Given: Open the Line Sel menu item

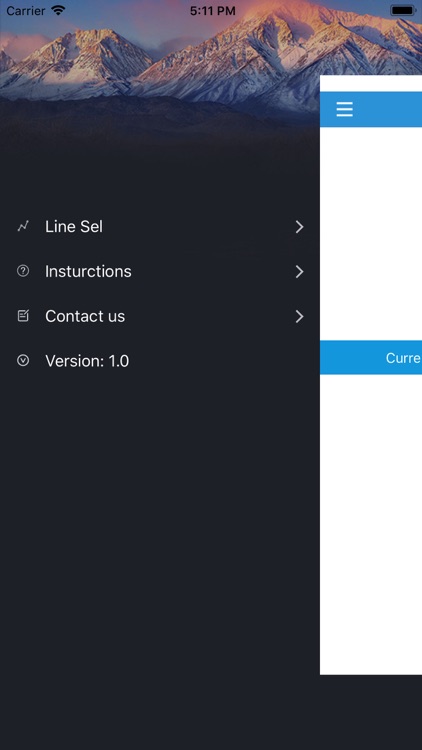Looking at the screenshot, I should [160, 227].
